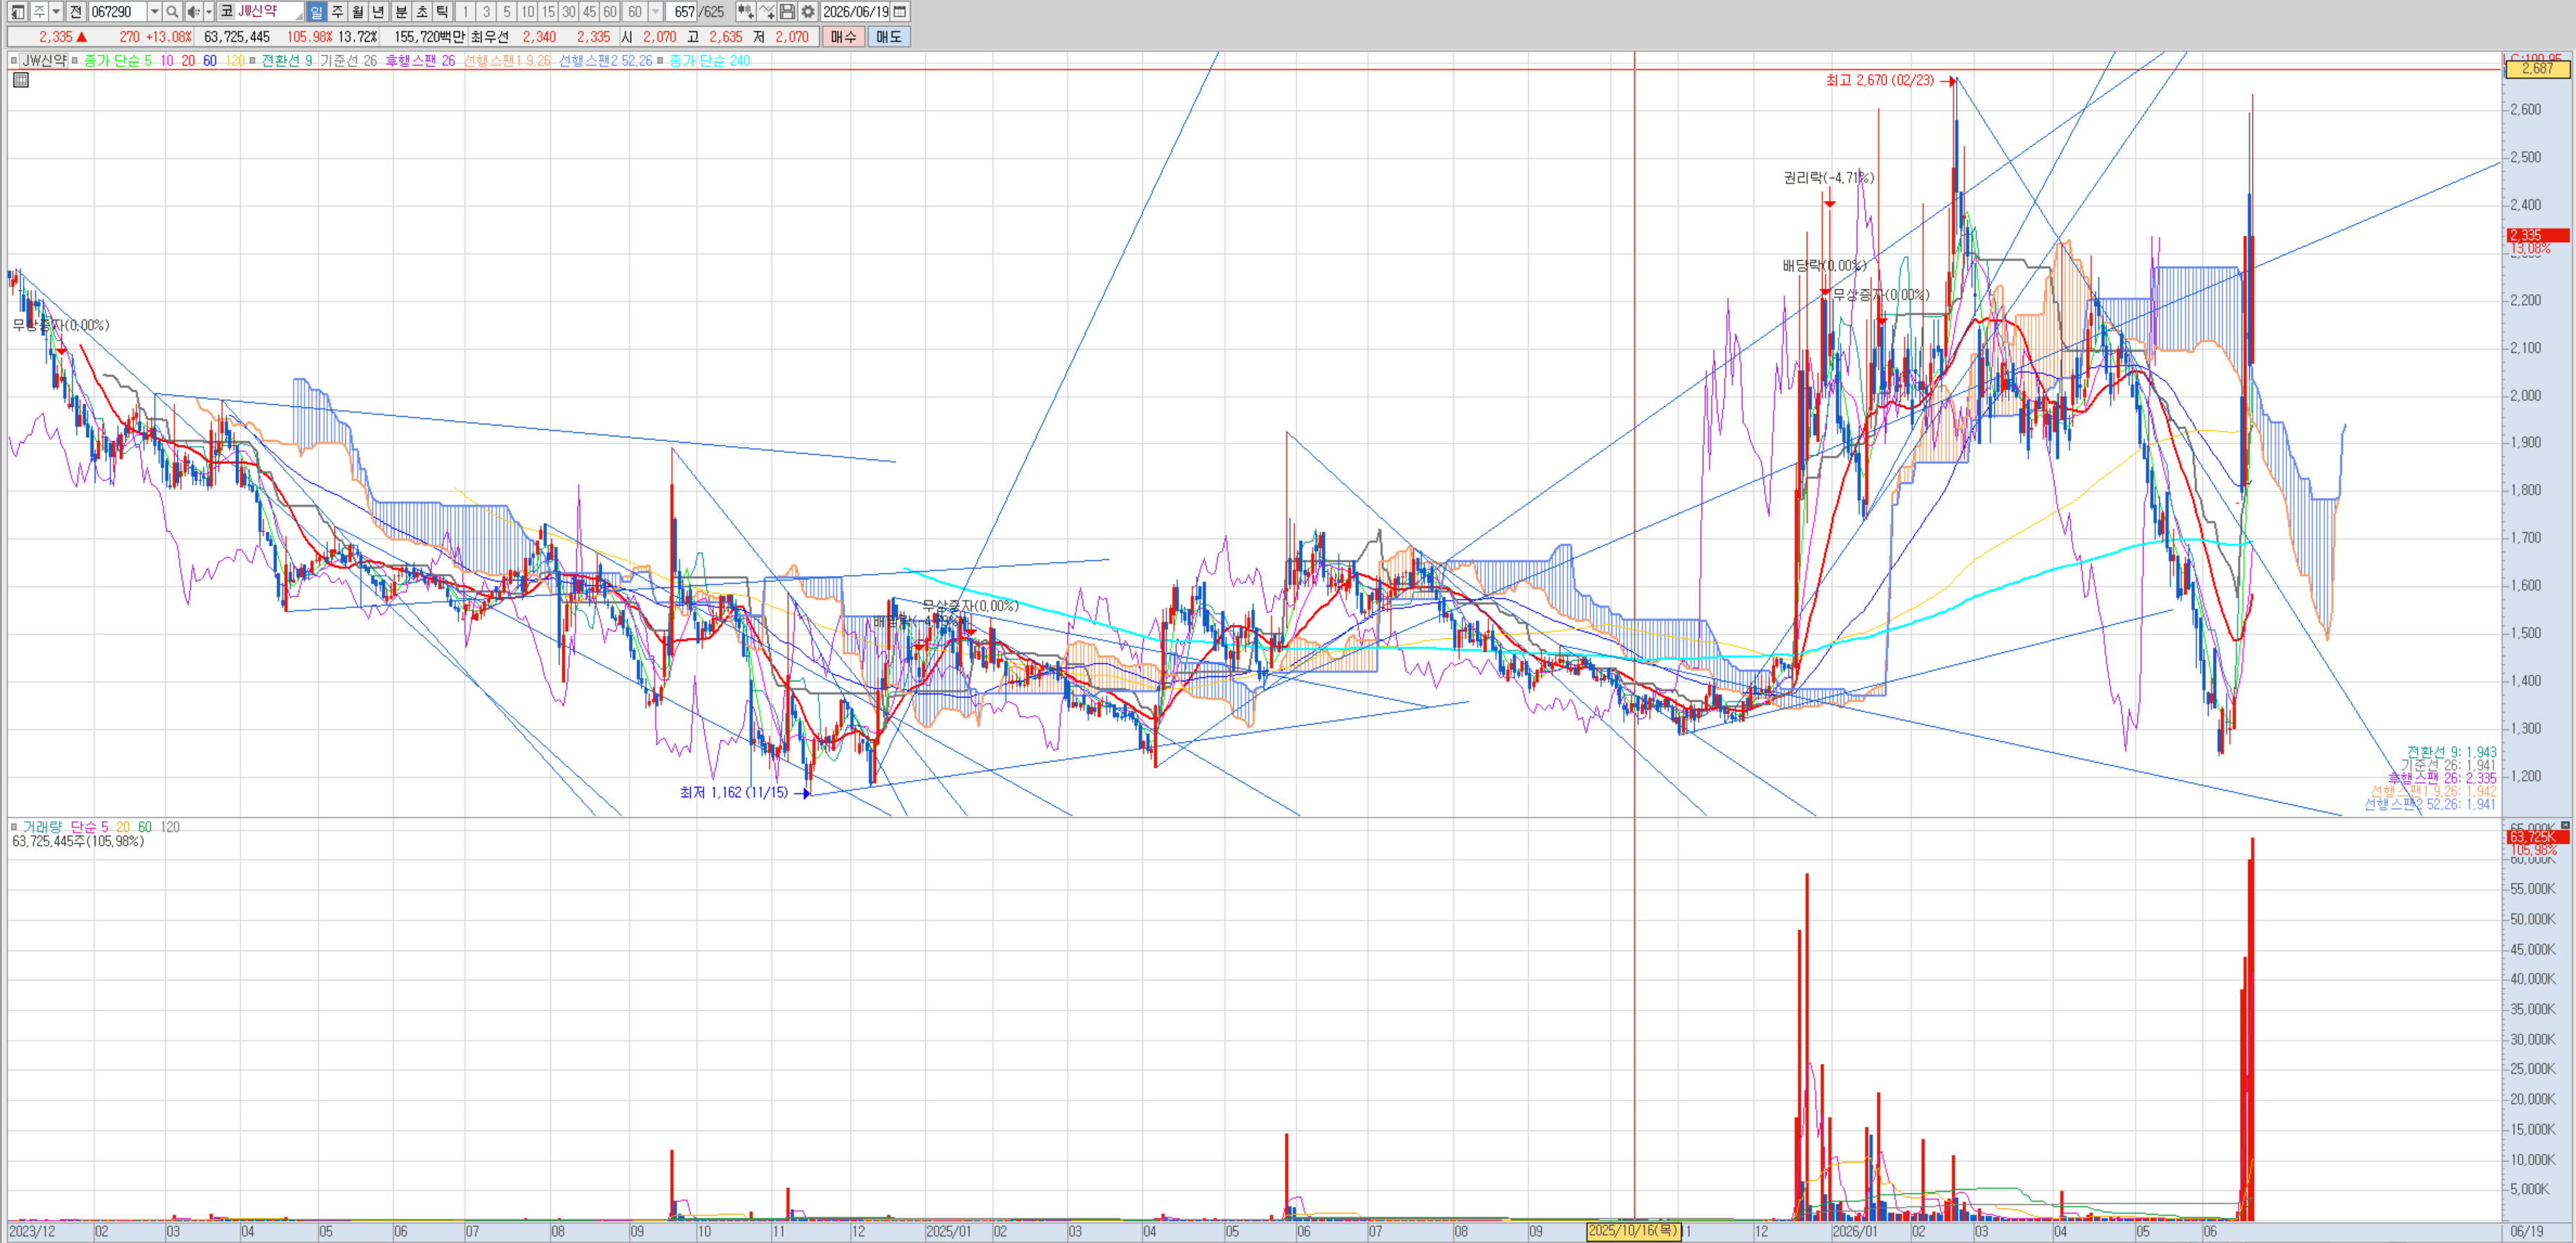Open the 주 instrument type dropdown arrow
This screenshot has height=1243, width=2576.
tap(56, 12)
